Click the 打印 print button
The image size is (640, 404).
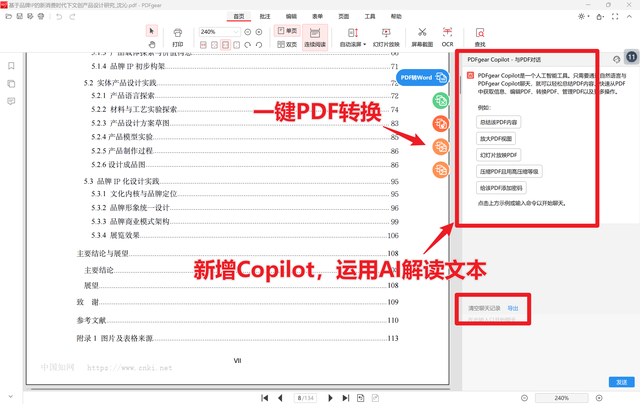[x=178, y=38]
